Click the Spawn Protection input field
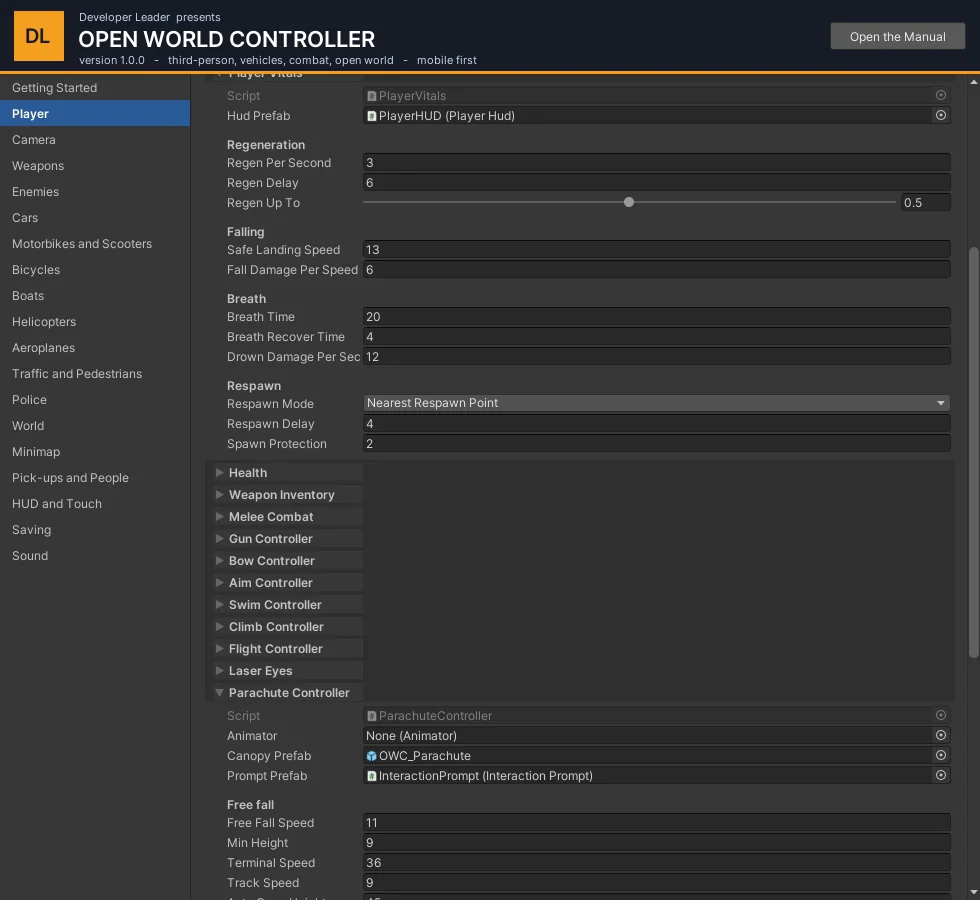The width and height of the screenshot is (980, 900). tap(656, 443)
